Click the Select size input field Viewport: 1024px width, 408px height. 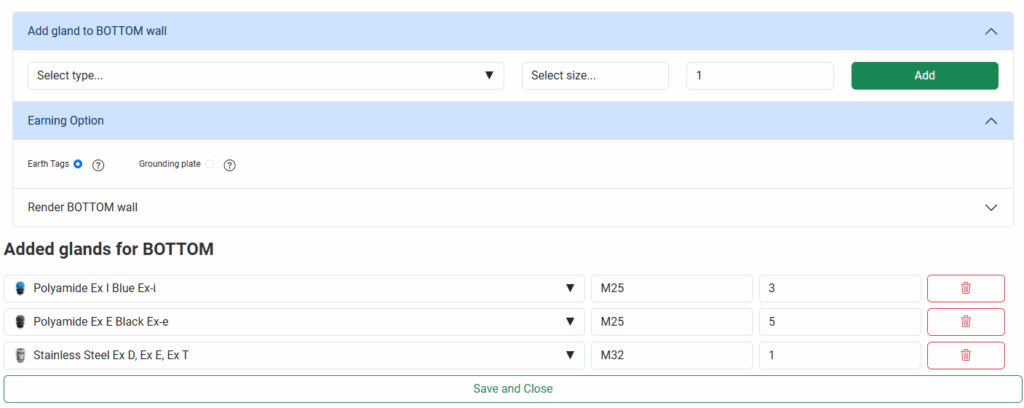pyautogui.click(x=595, y=75)
